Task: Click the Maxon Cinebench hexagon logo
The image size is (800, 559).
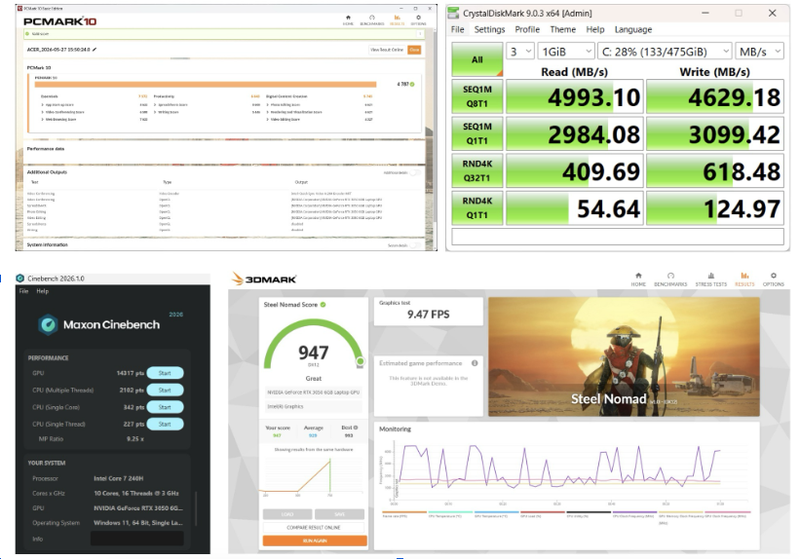Action: pyautogui.click(x=48, y=324)
